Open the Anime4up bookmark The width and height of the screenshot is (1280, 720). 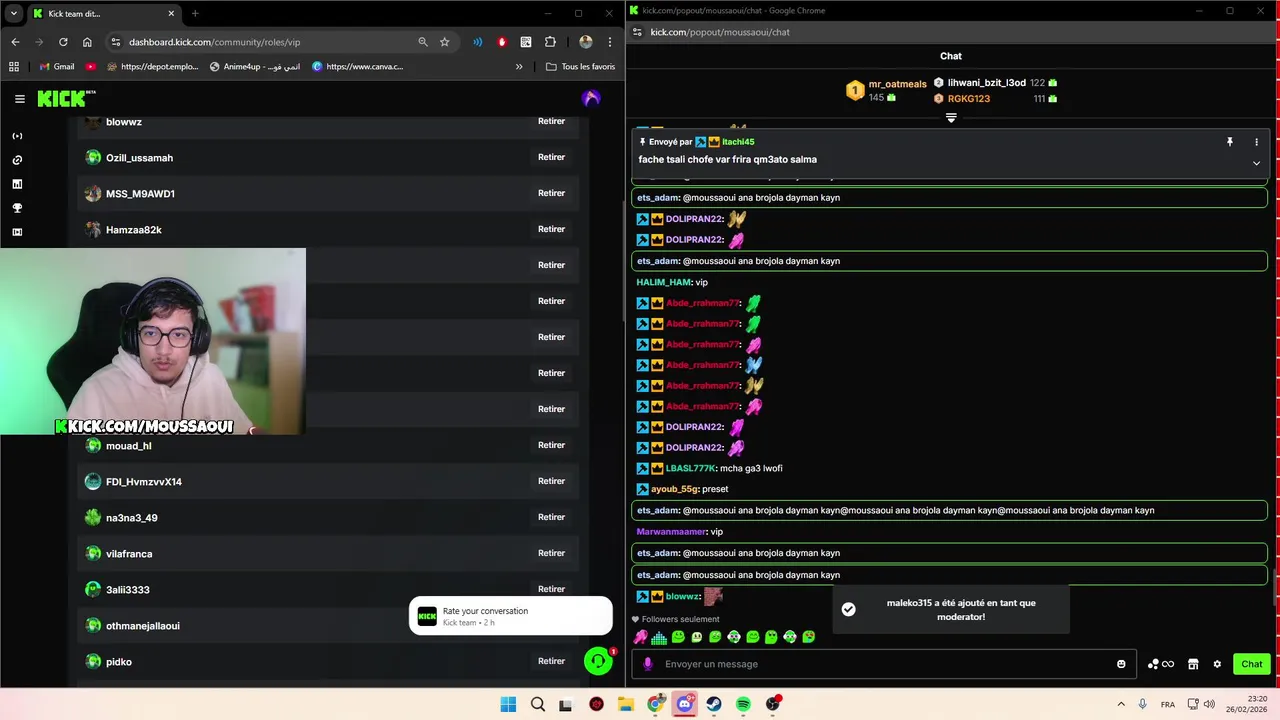(x=255, y=67)
